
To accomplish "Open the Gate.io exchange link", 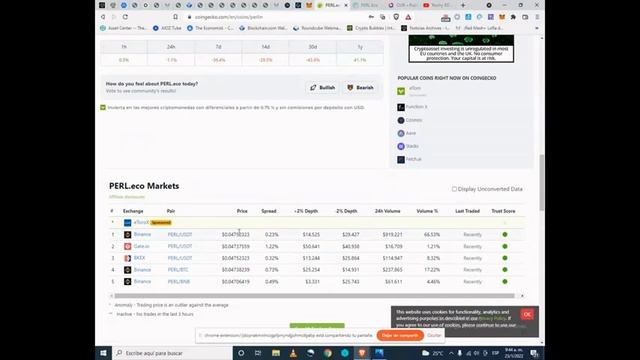I will (x=142, y=246).
